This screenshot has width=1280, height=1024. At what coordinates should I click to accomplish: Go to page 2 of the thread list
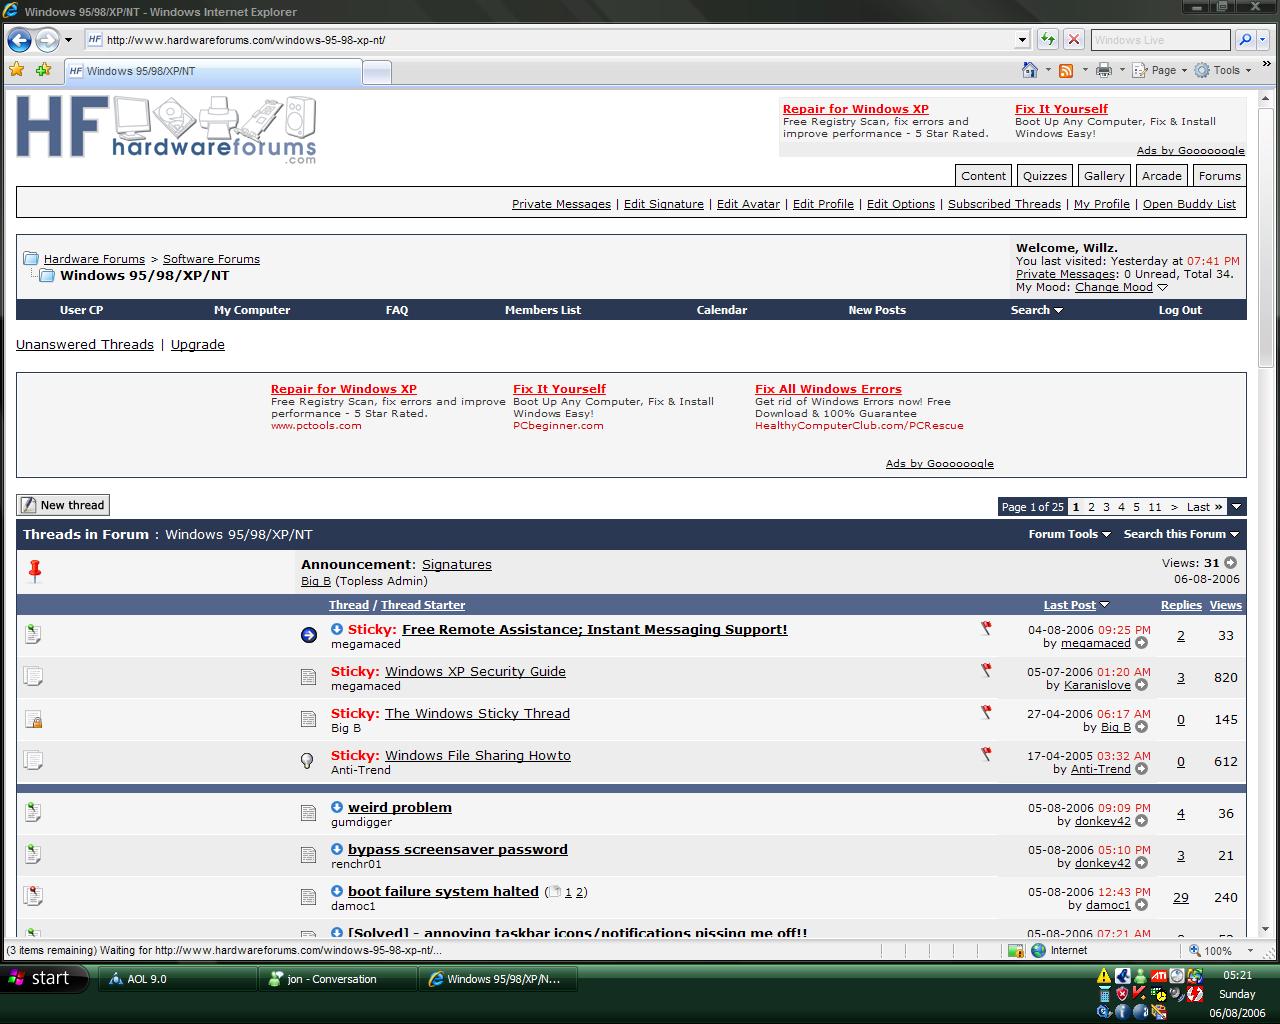[1091, 507]
